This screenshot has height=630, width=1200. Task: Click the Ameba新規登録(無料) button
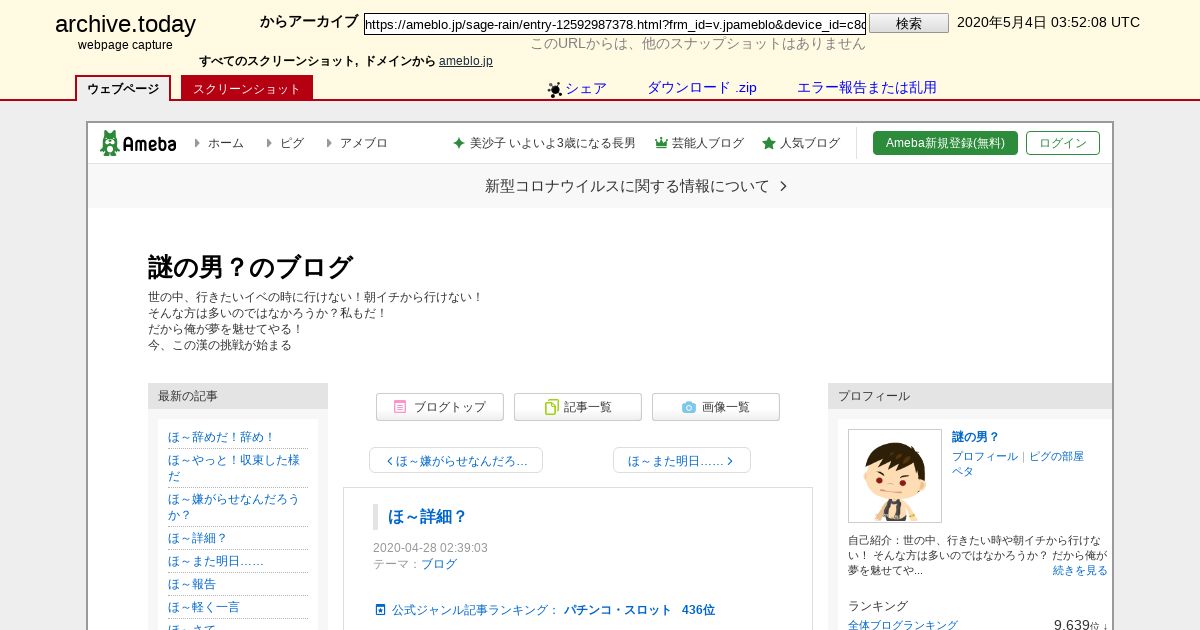(945, 143)
